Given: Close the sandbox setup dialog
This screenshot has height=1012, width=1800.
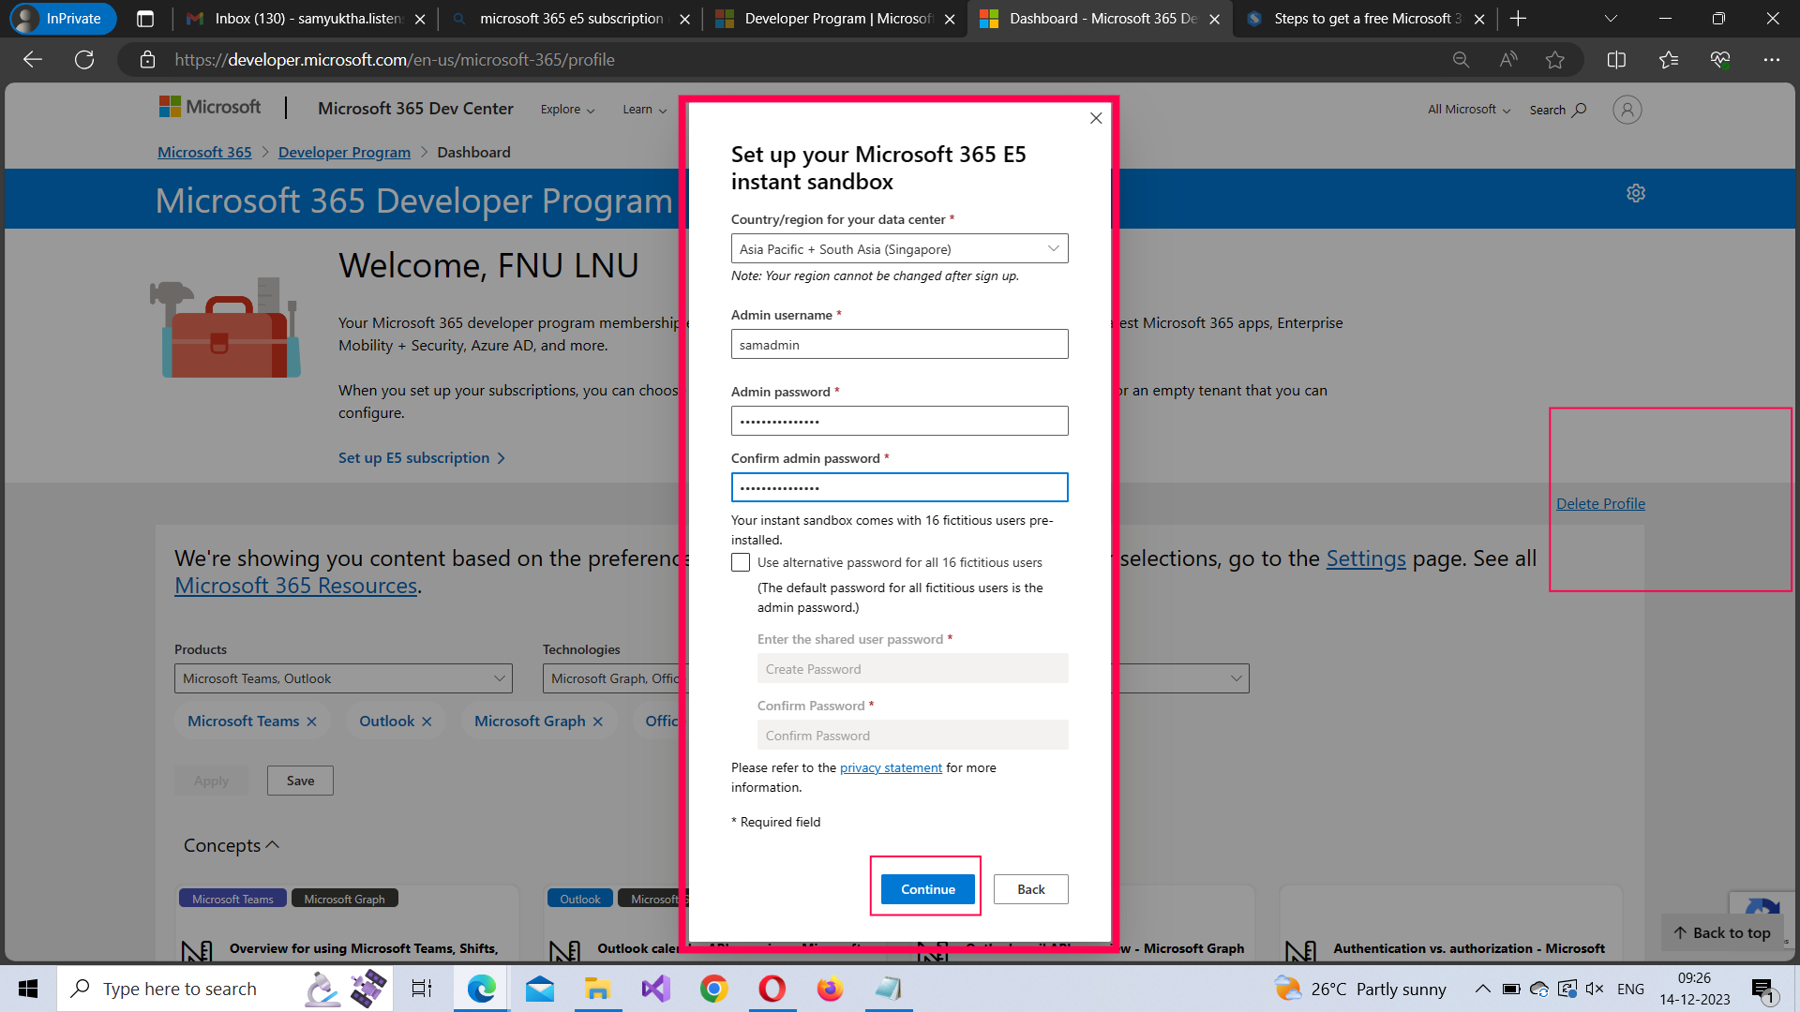Looking at the screenshot, I should [x=1096, y=118].
